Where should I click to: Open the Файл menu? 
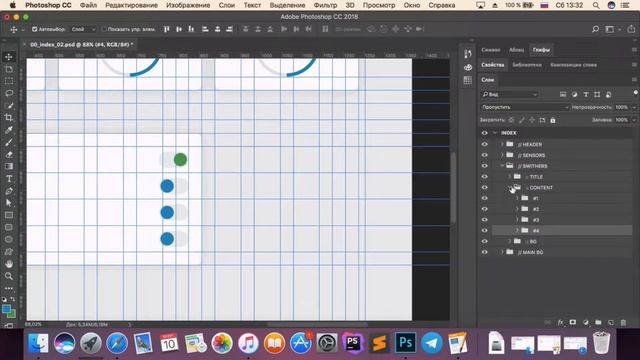[x=88, y=5]
